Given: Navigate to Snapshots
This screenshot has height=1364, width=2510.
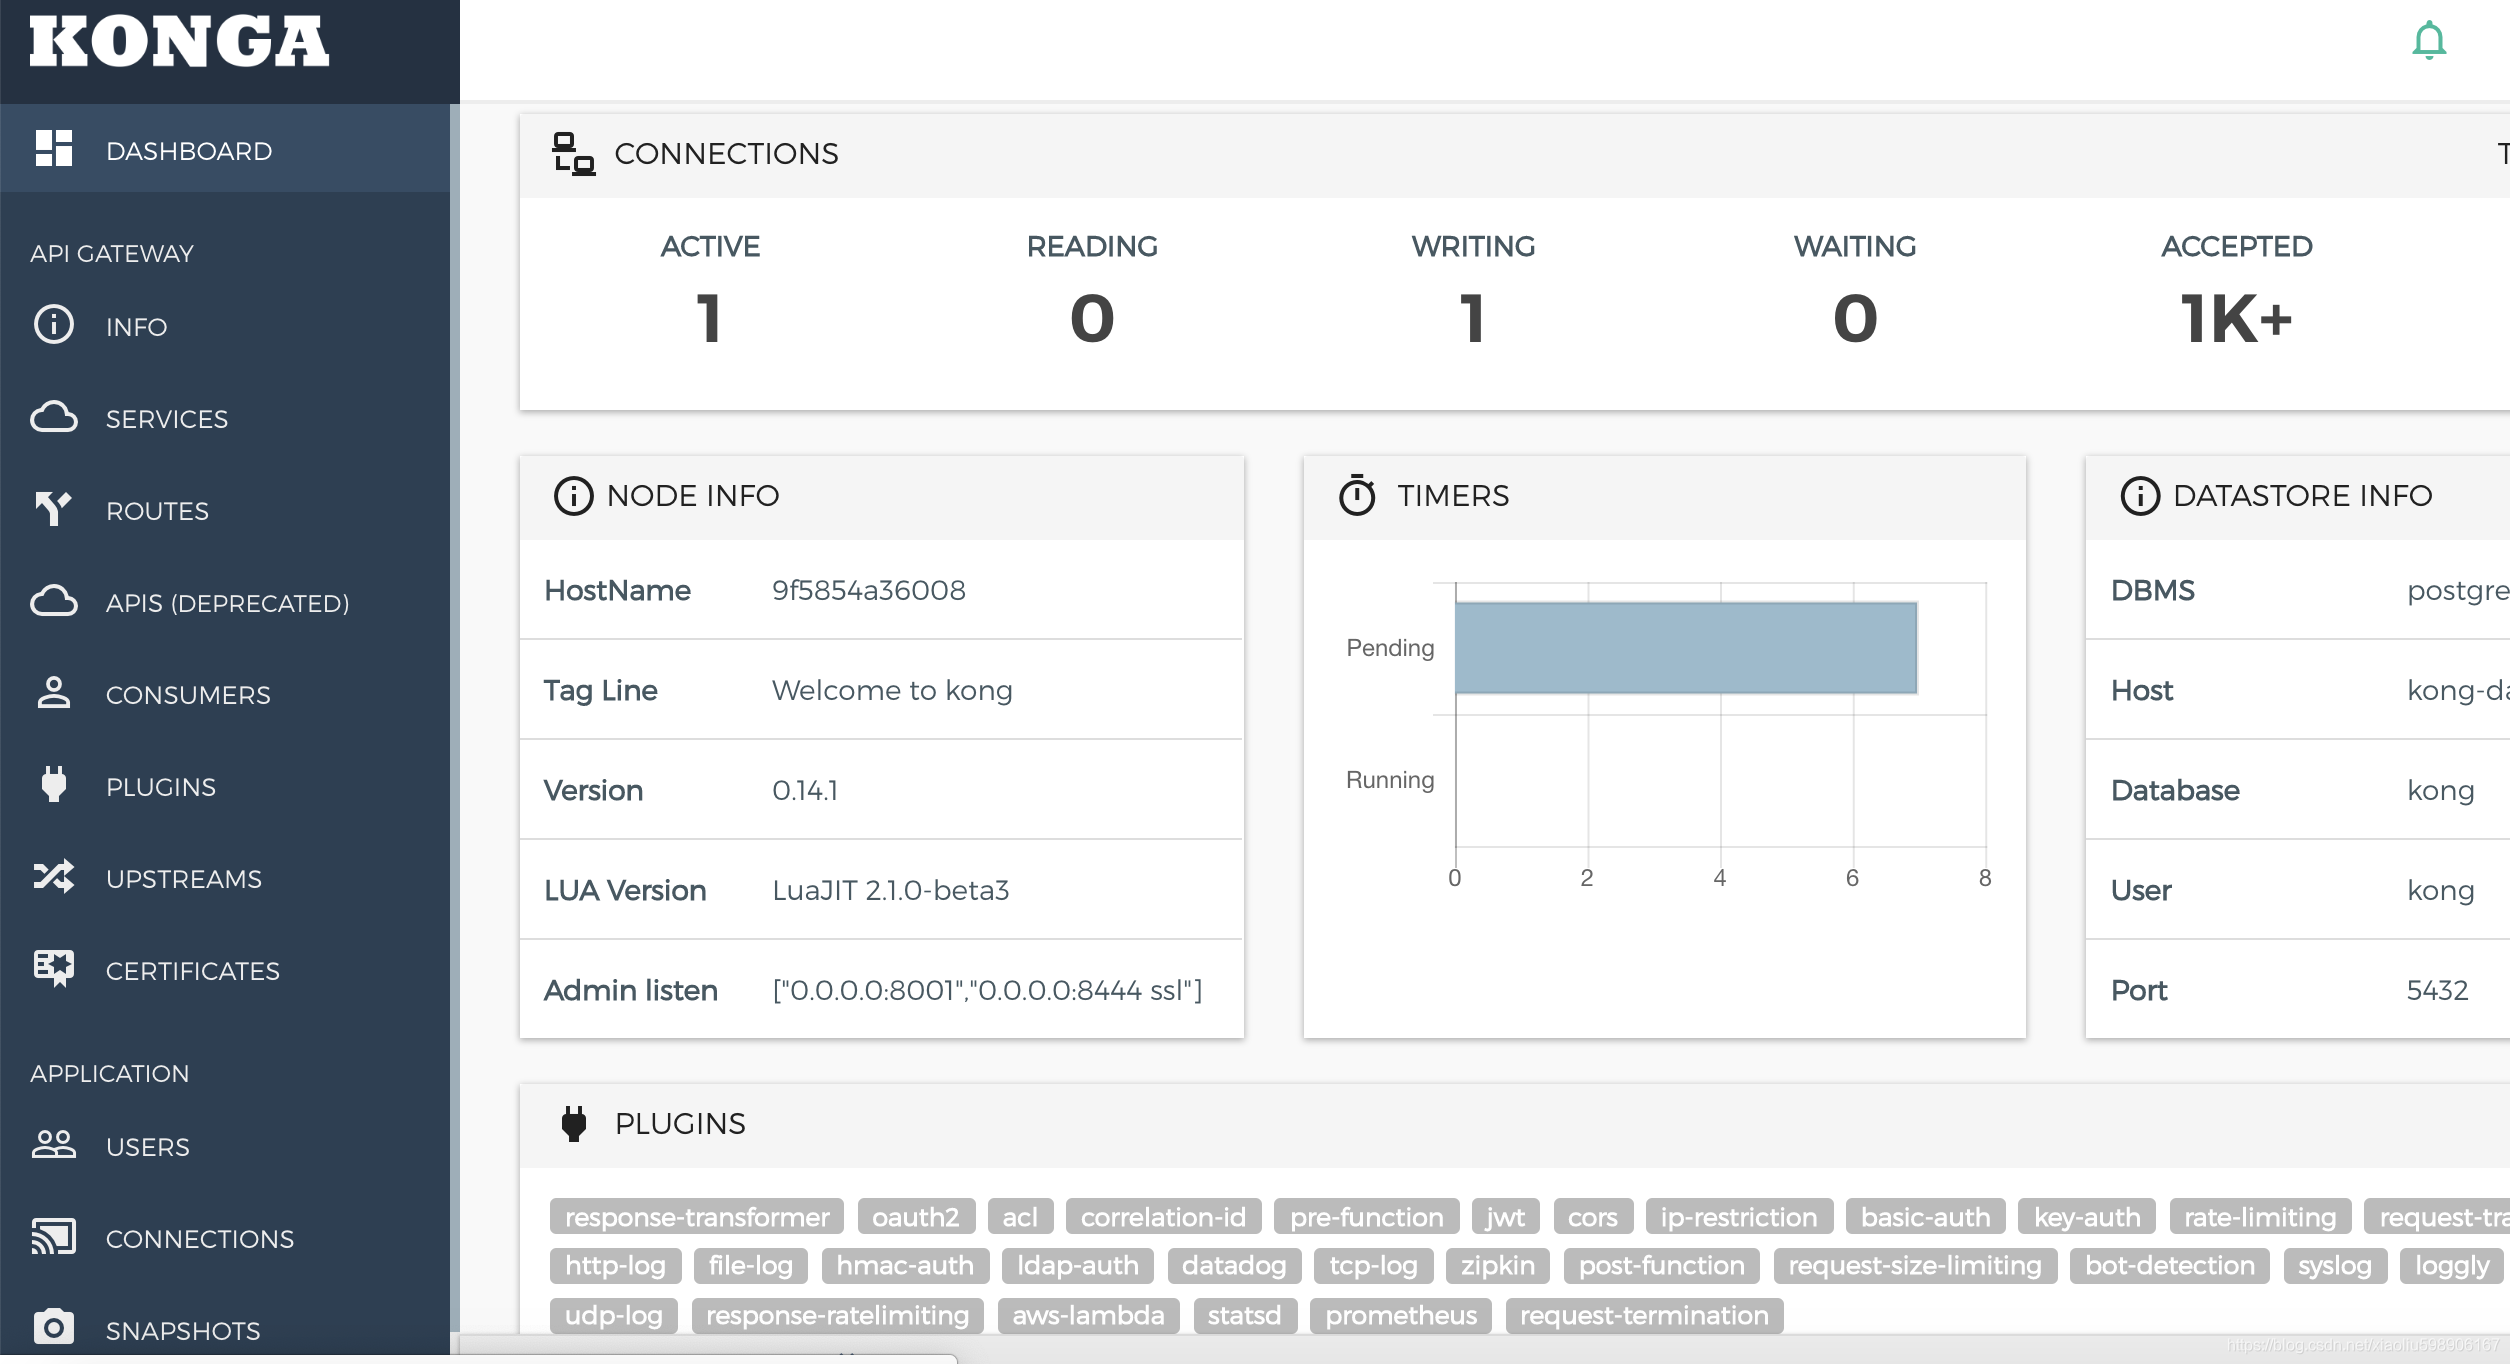Looking at the screenshot, I should (225, 1329).
